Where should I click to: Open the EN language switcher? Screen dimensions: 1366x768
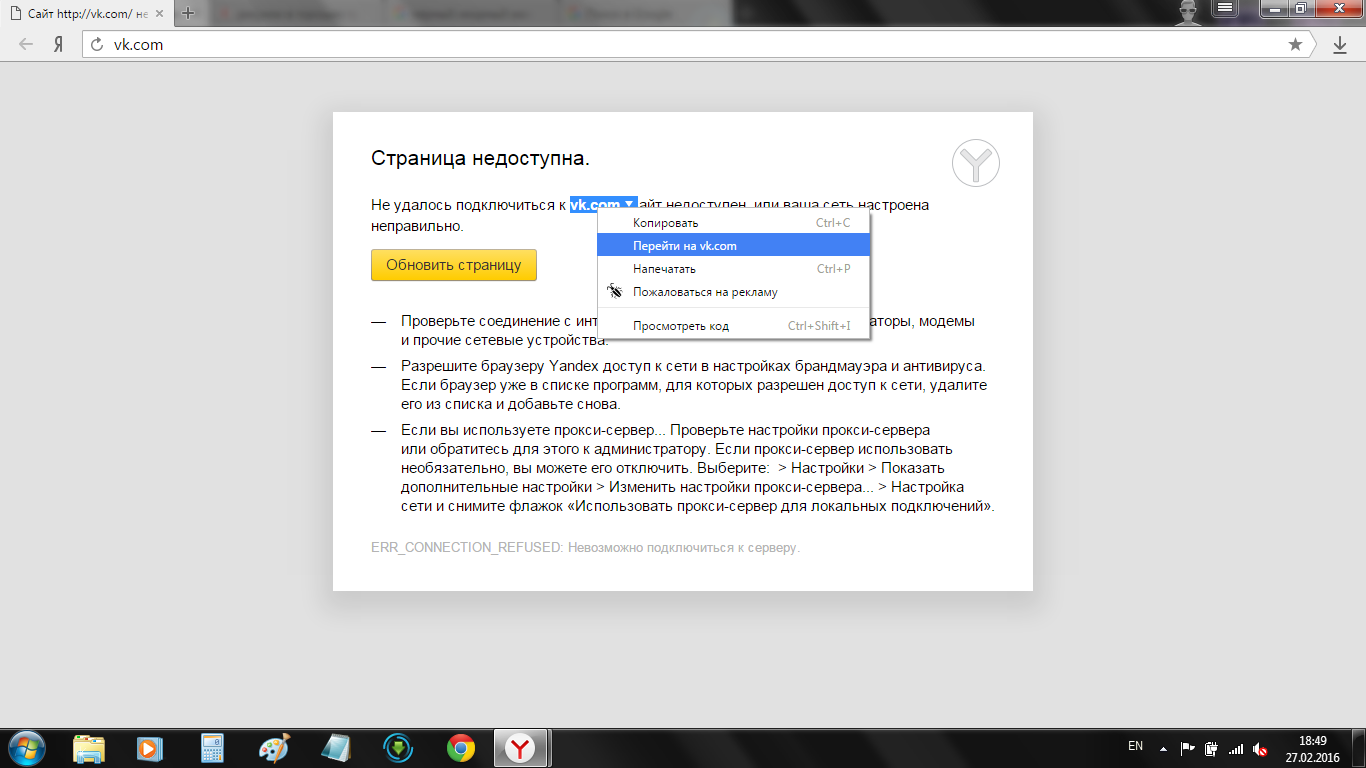click(1135, 748)
